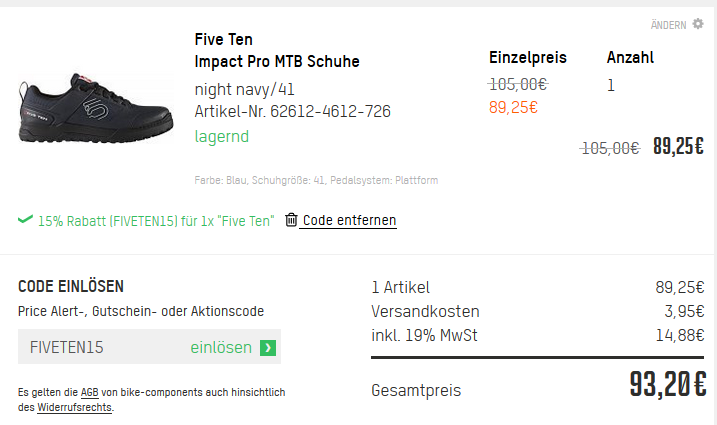The height and width of the screenshot is (425, 717).
Task: Click the orange 89,25€ unit price
Action: pos(513,108)
